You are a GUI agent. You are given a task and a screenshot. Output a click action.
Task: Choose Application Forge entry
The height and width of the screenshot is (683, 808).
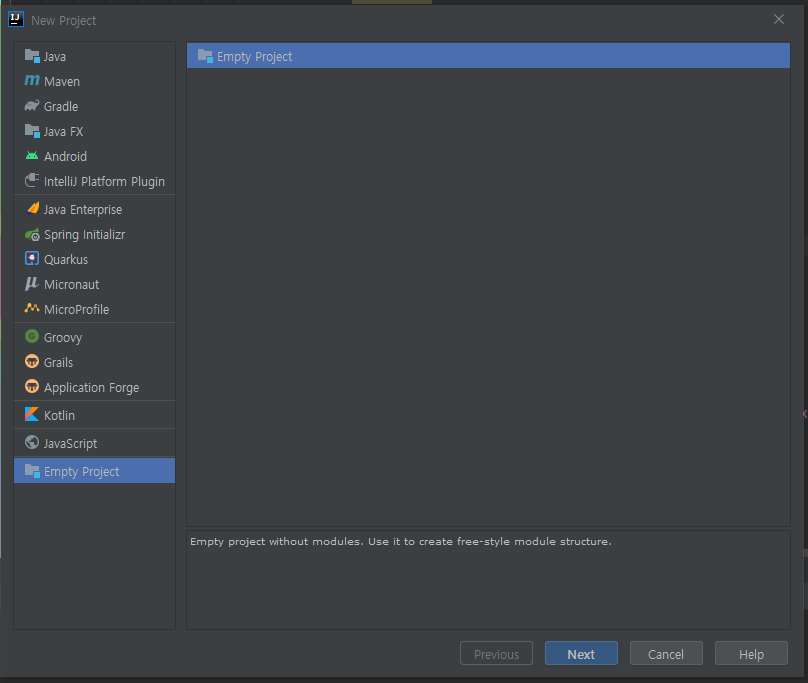click(94, 387)
